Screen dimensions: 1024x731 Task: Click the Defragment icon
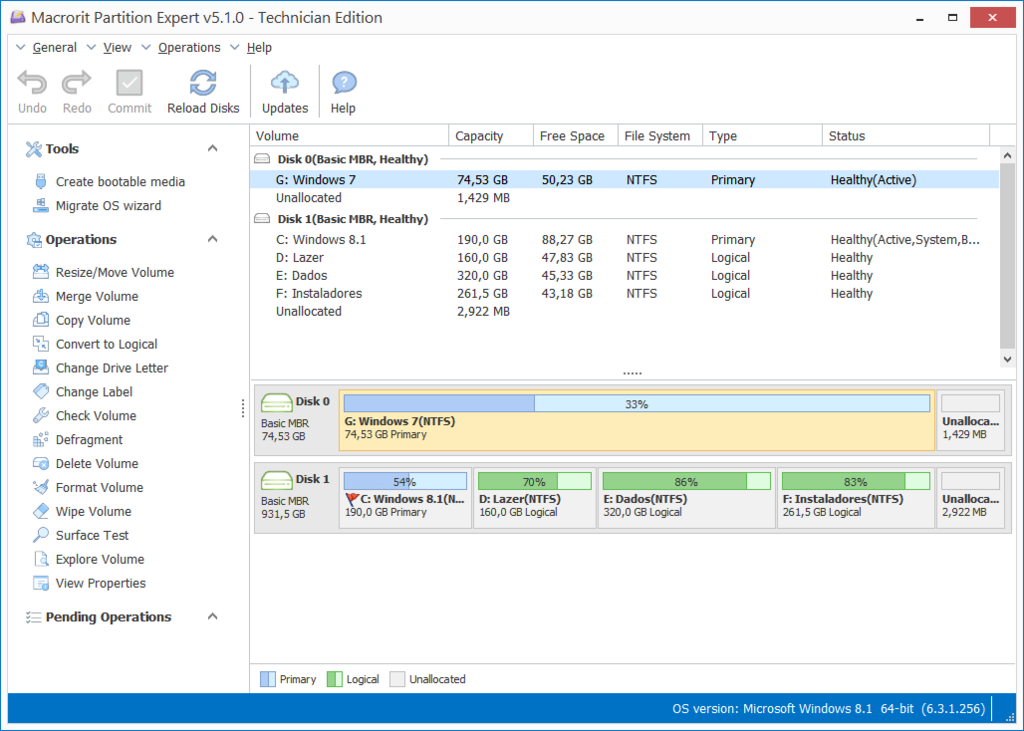(41, 440)
